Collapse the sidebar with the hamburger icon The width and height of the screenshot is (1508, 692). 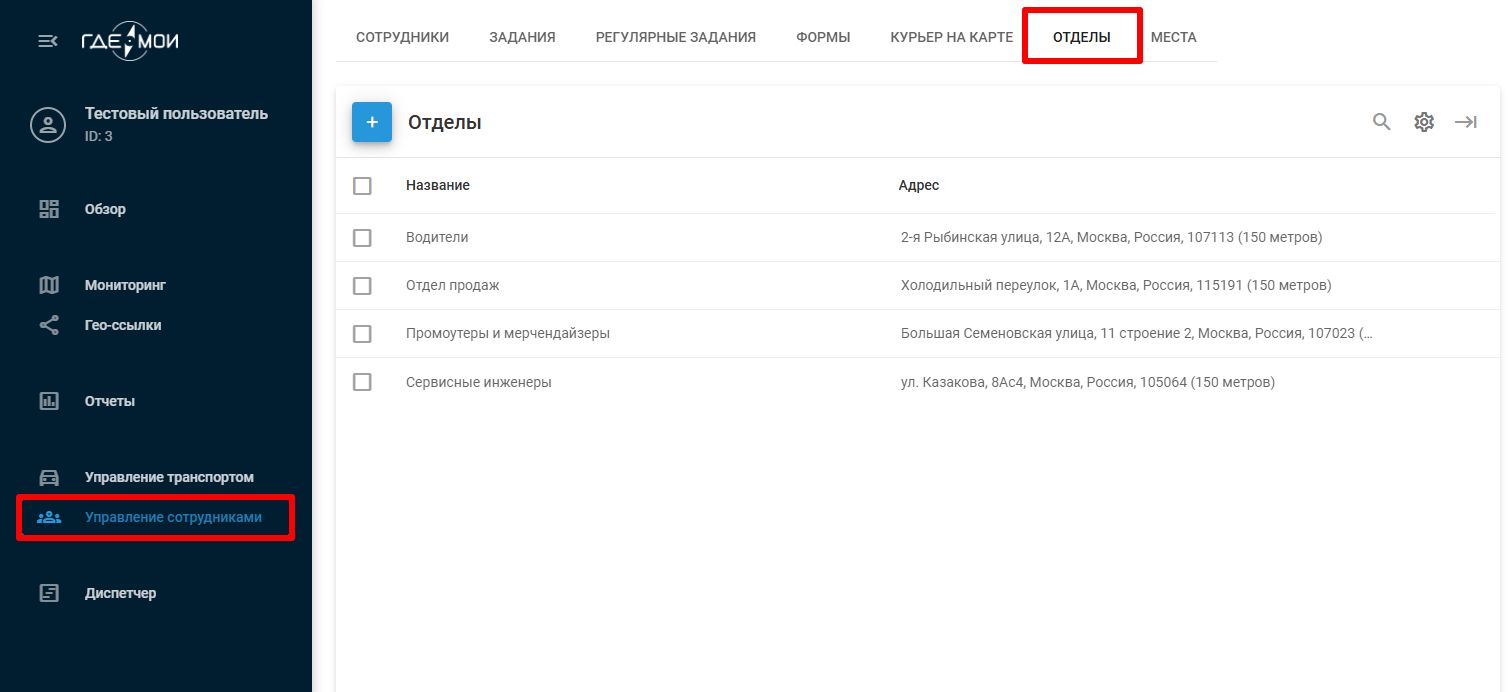(47, 41)
